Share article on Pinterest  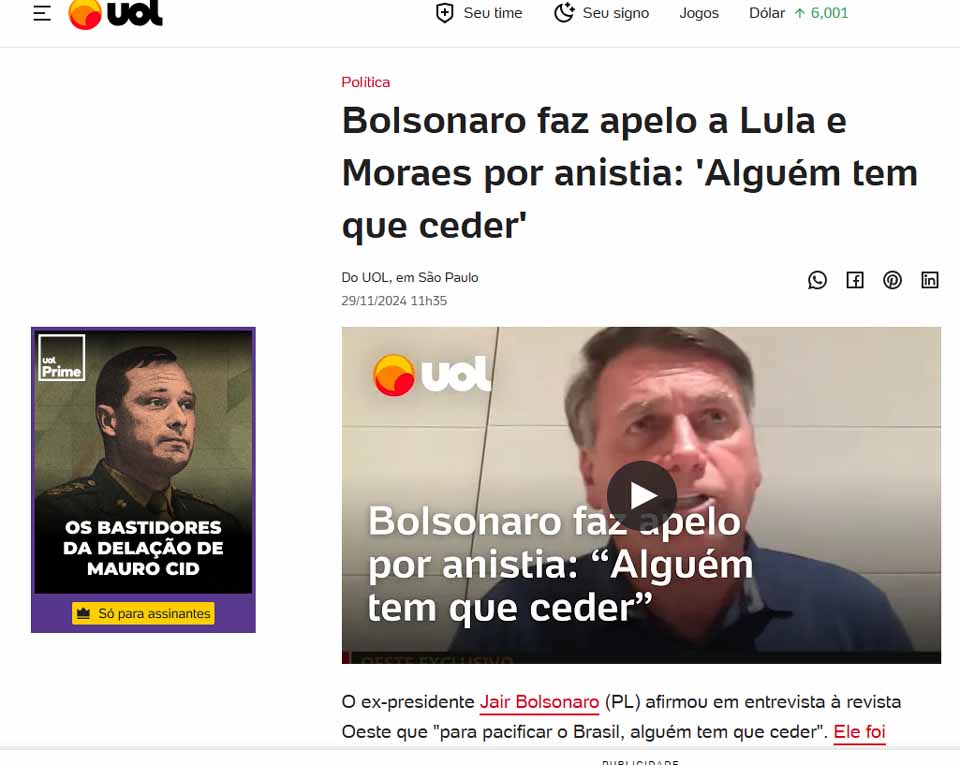(x=892, y=280)
